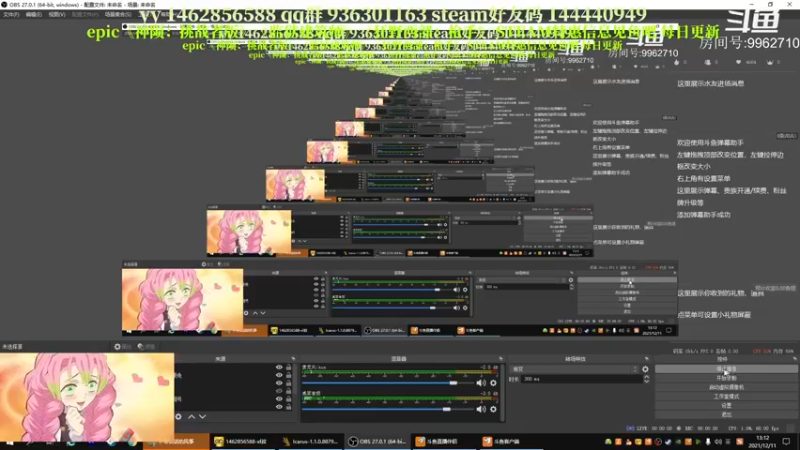
Task: Show the hidden fourth source via eye
Action: coord(279,391)
